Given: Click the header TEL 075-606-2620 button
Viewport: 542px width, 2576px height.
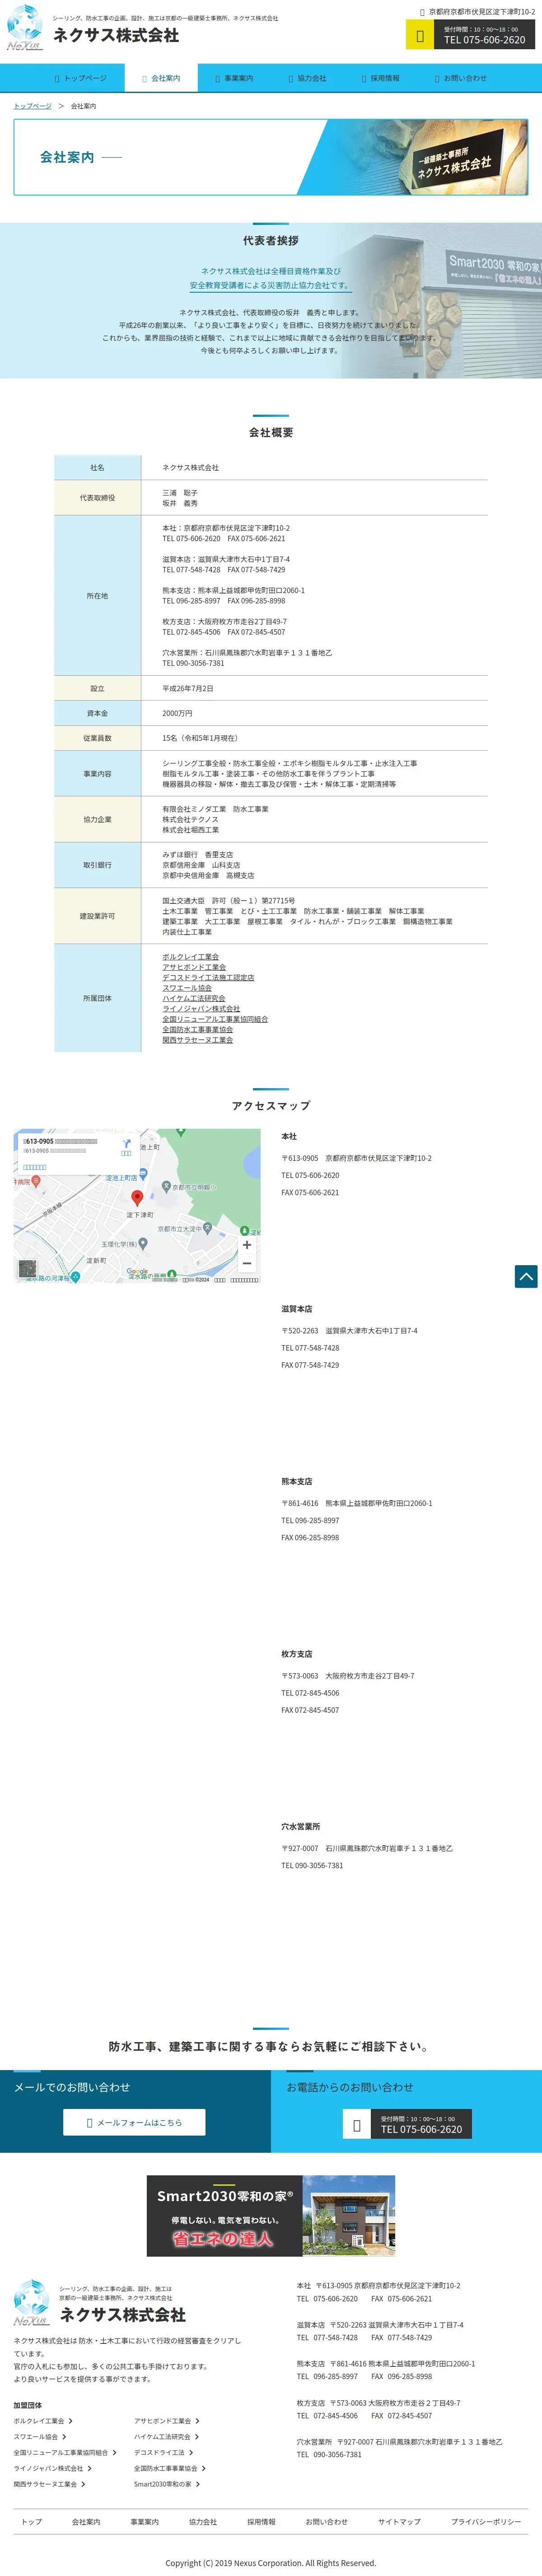Looking at the screenshot, I should coord(484,35).
